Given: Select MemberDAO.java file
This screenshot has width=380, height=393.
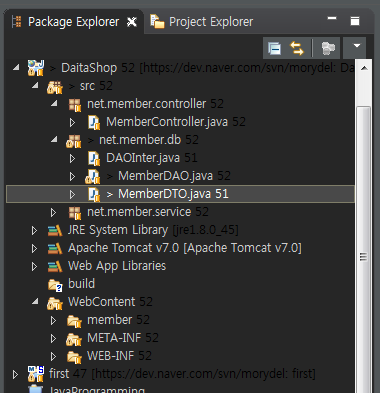Looking at the screenshot, I should (165, 176).
